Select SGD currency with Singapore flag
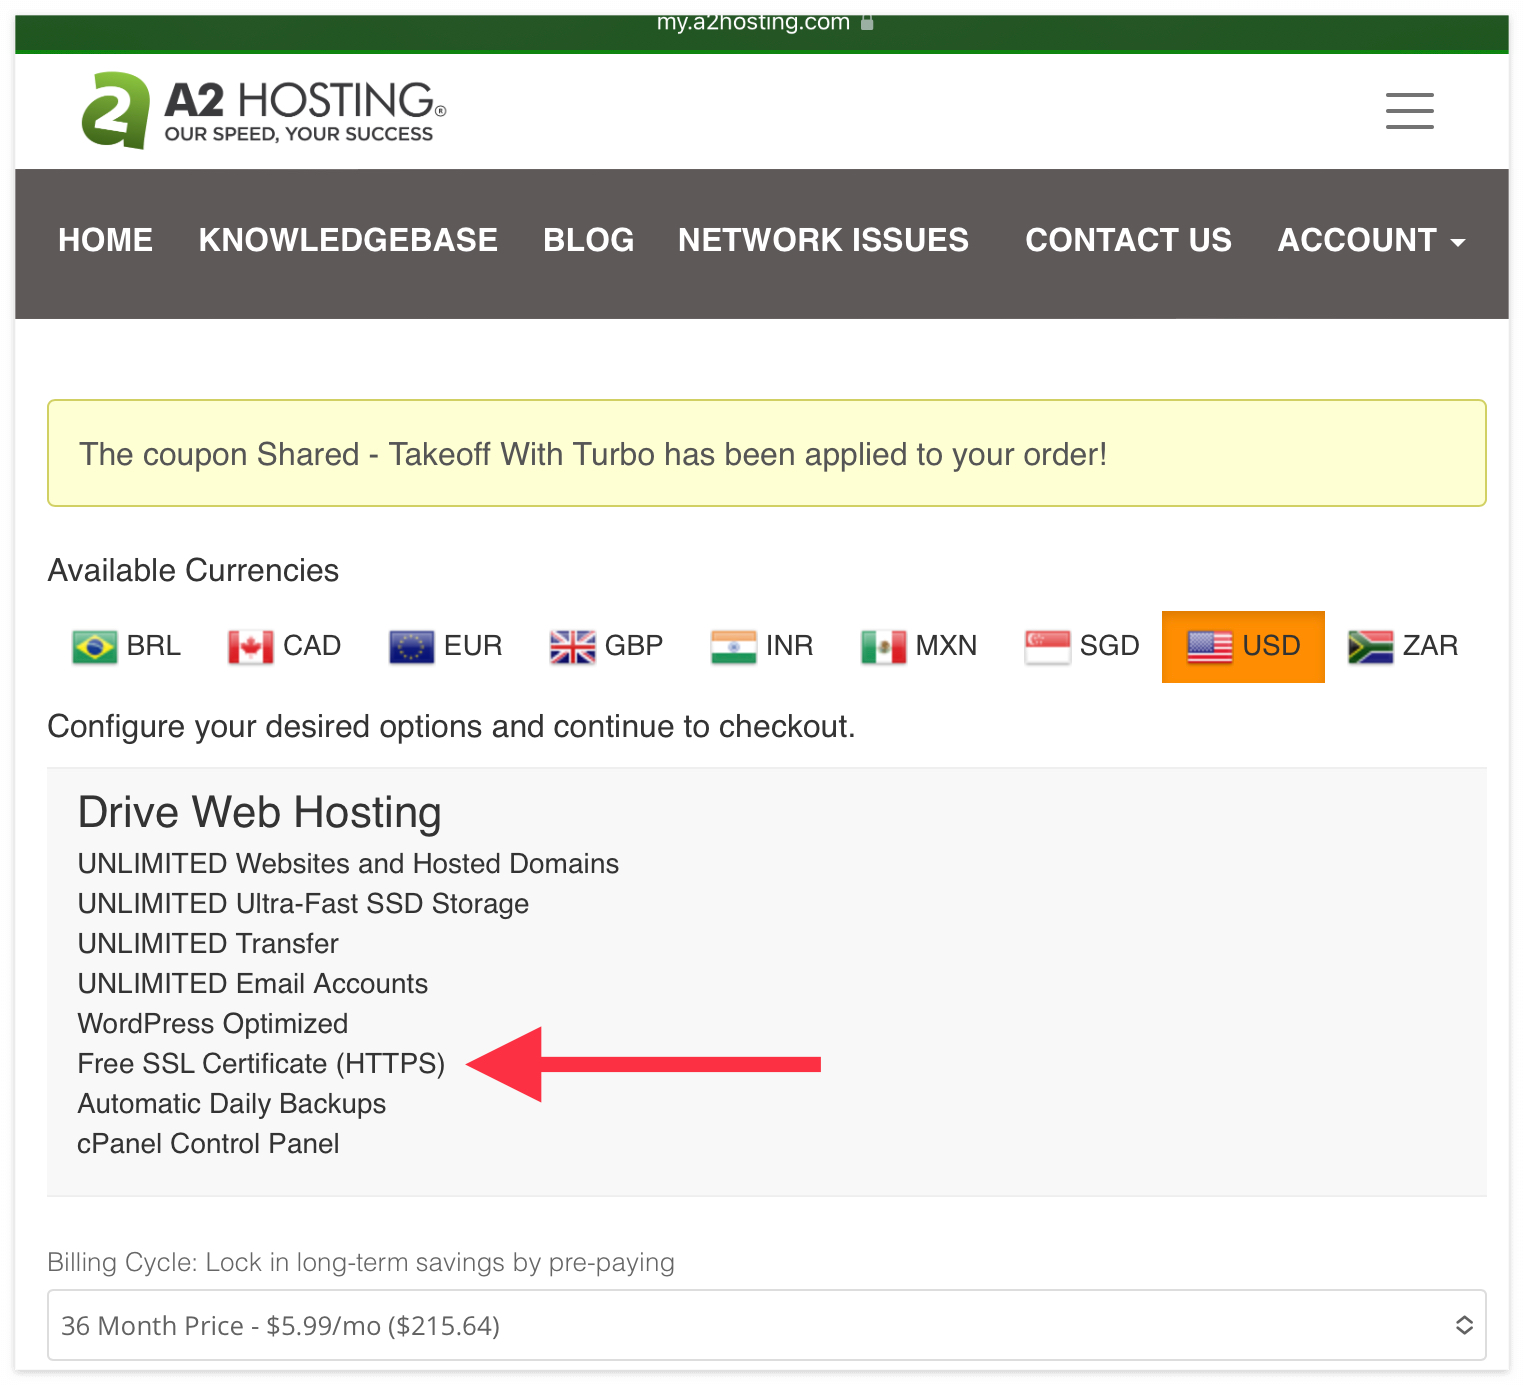The width and height of the screenshot is (1524, 1385). tap(1083, 646)
